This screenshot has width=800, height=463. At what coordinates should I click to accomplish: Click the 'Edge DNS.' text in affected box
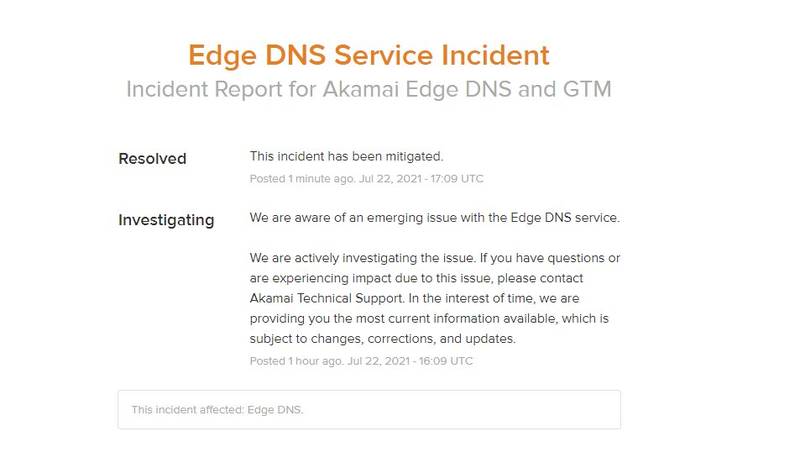coord(275,409)
